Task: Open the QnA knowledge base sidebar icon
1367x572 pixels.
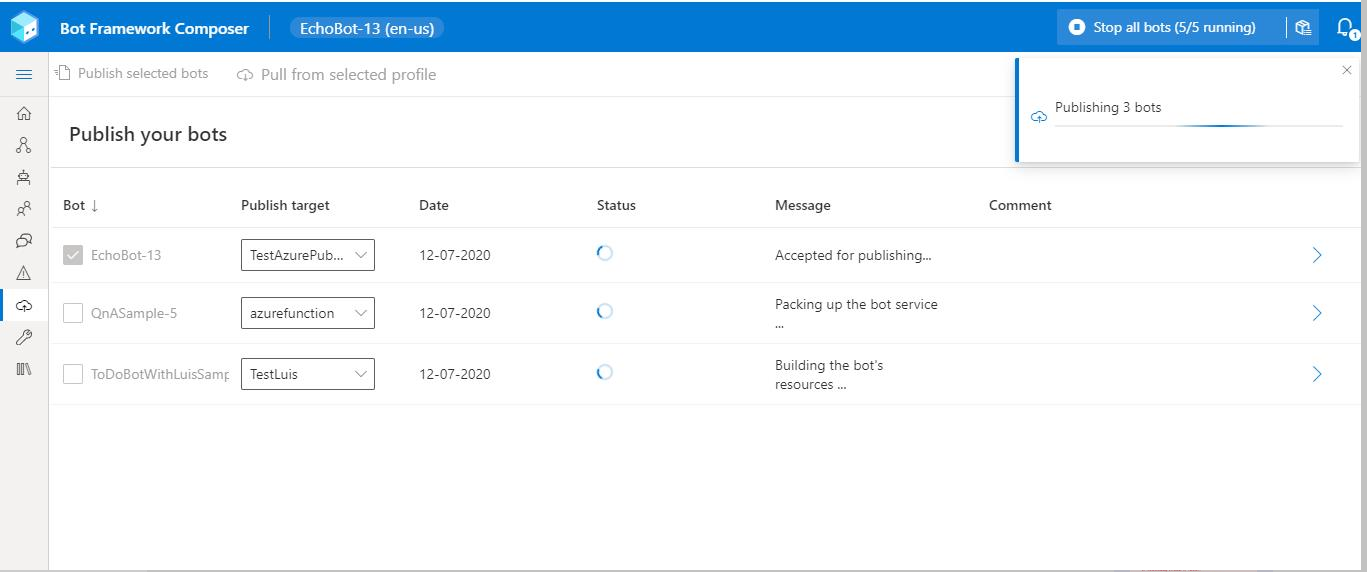Action: click(24, 241)
